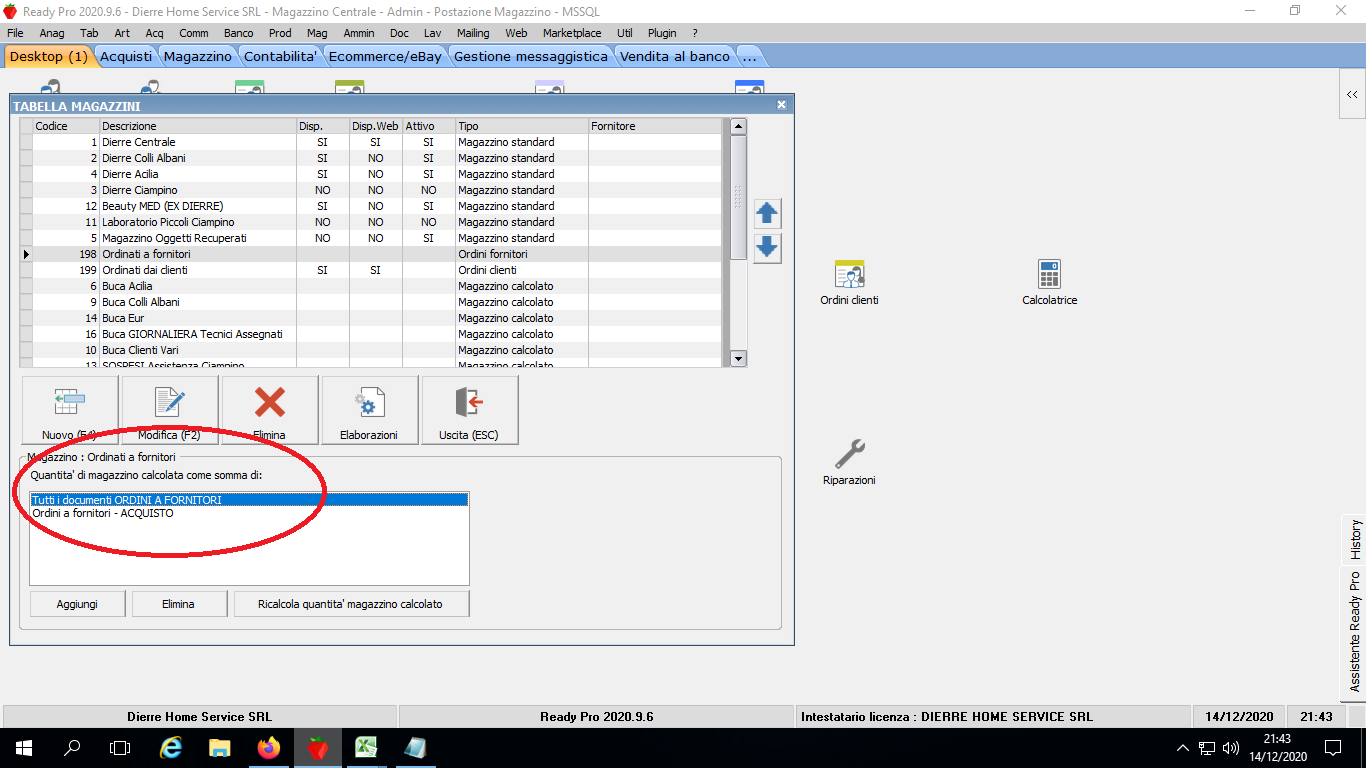Select the Dierre Acilia row
The width and height of the screenshot is (1366, 768).
click(x=370, y=174)
